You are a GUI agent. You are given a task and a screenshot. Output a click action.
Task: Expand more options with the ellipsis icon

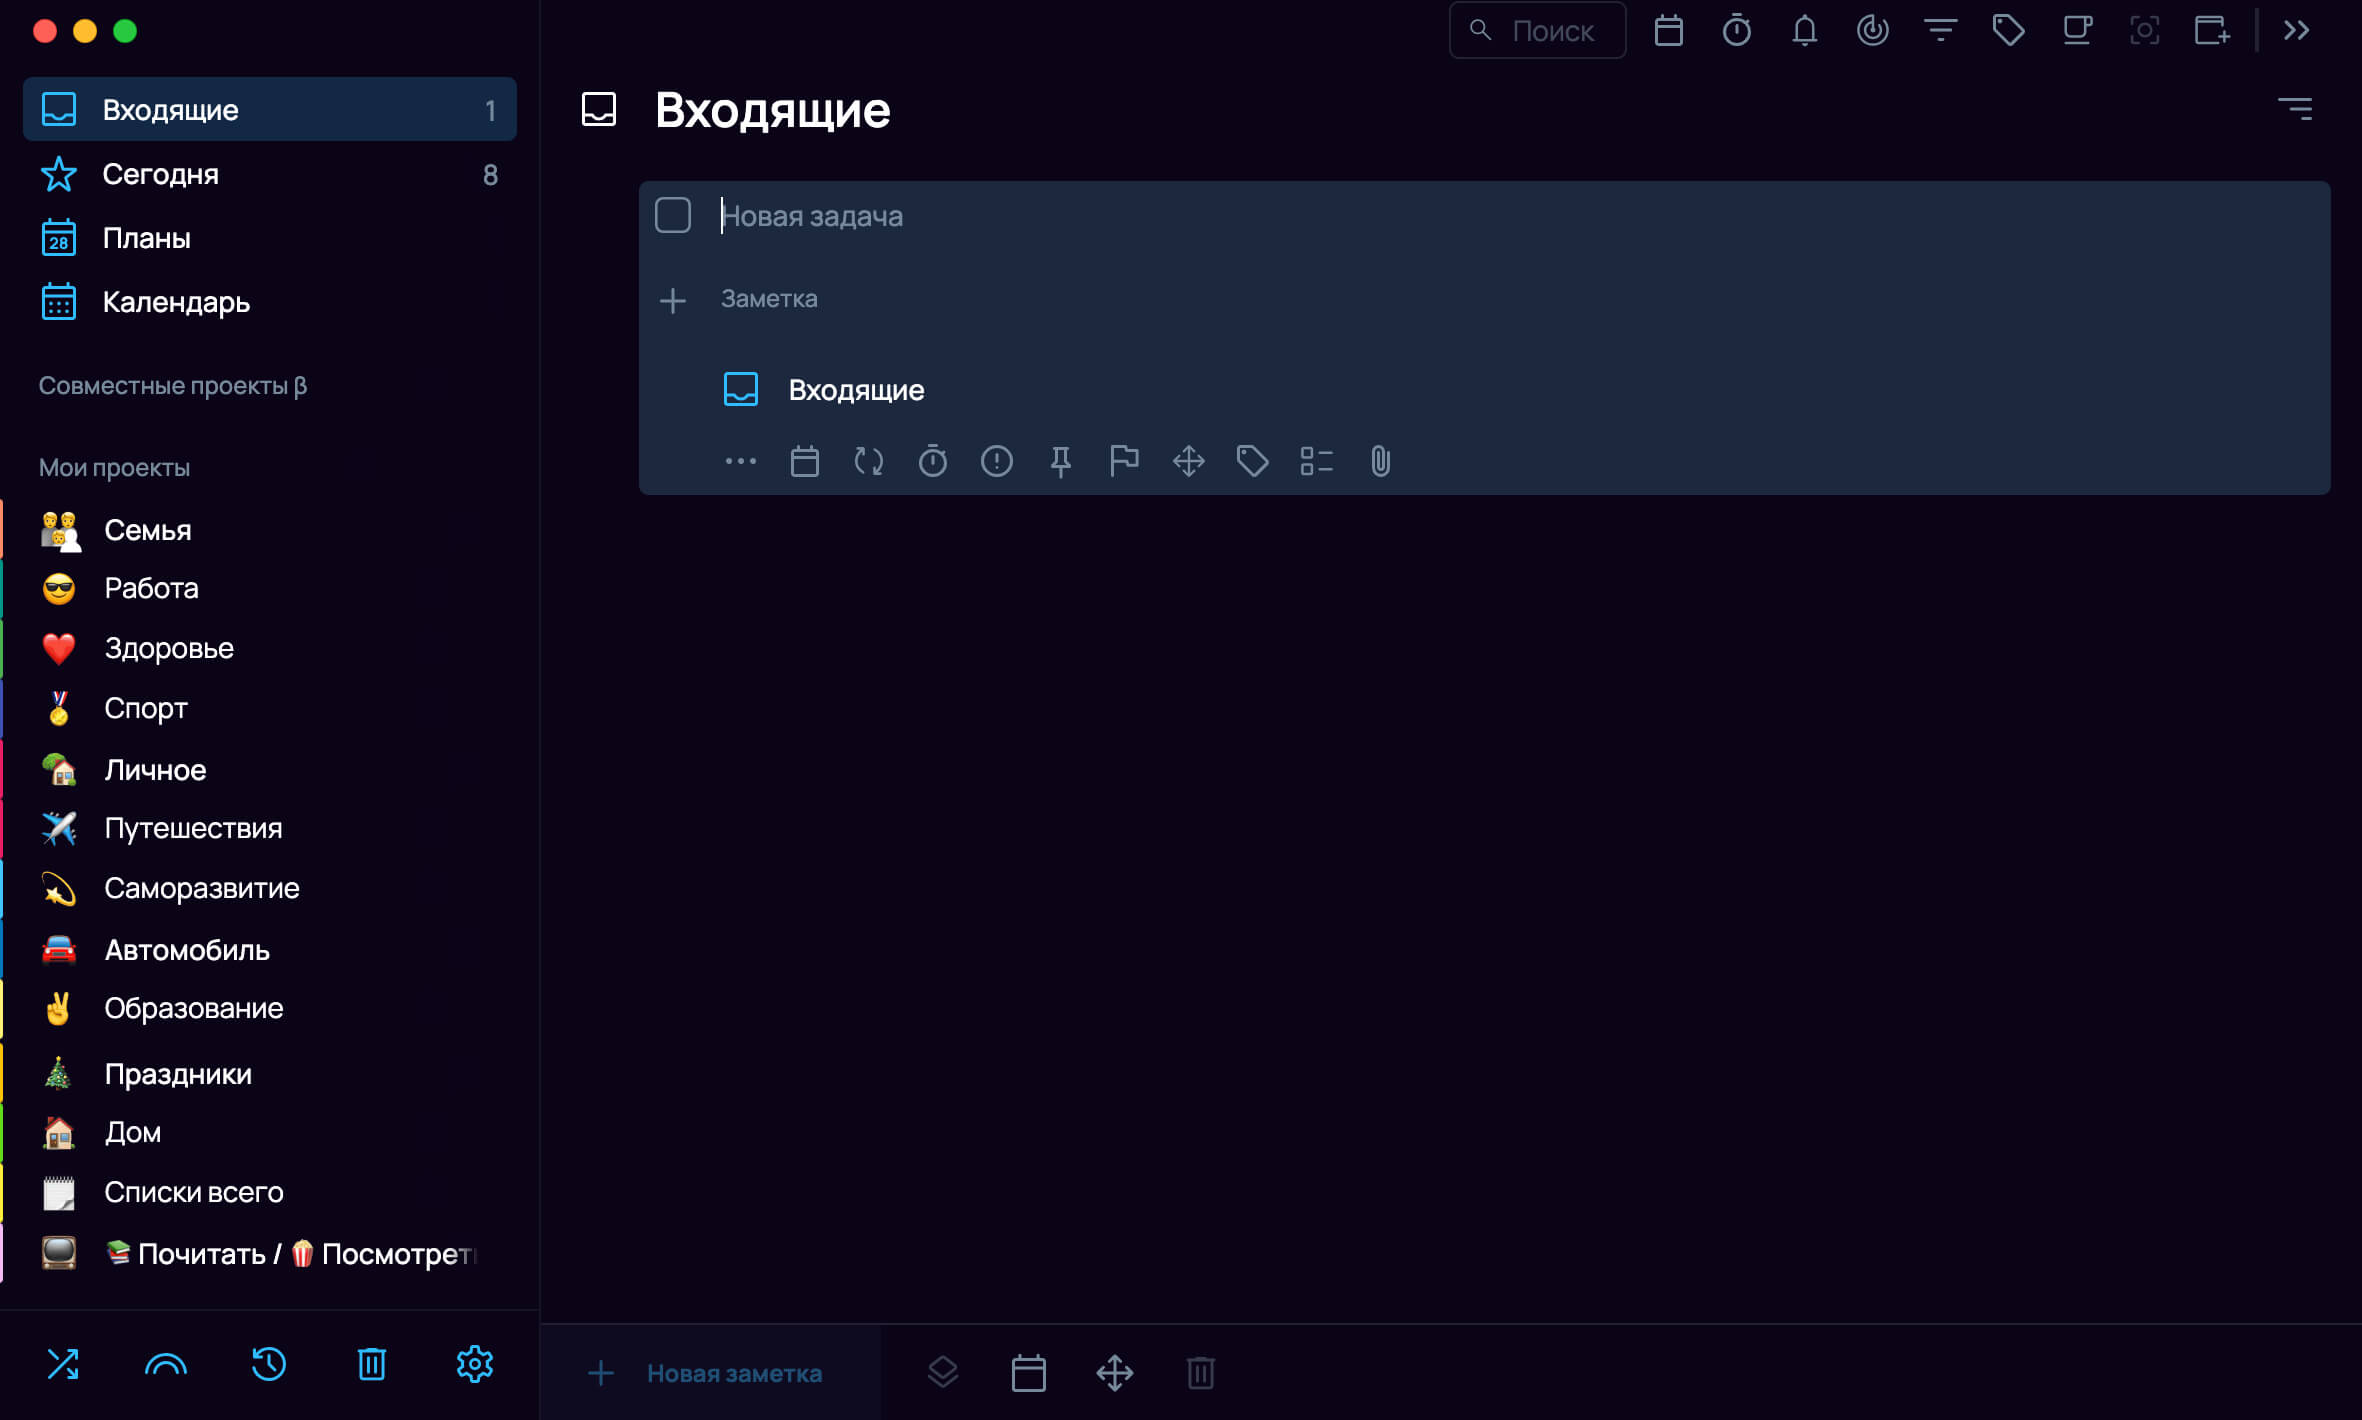740,461
